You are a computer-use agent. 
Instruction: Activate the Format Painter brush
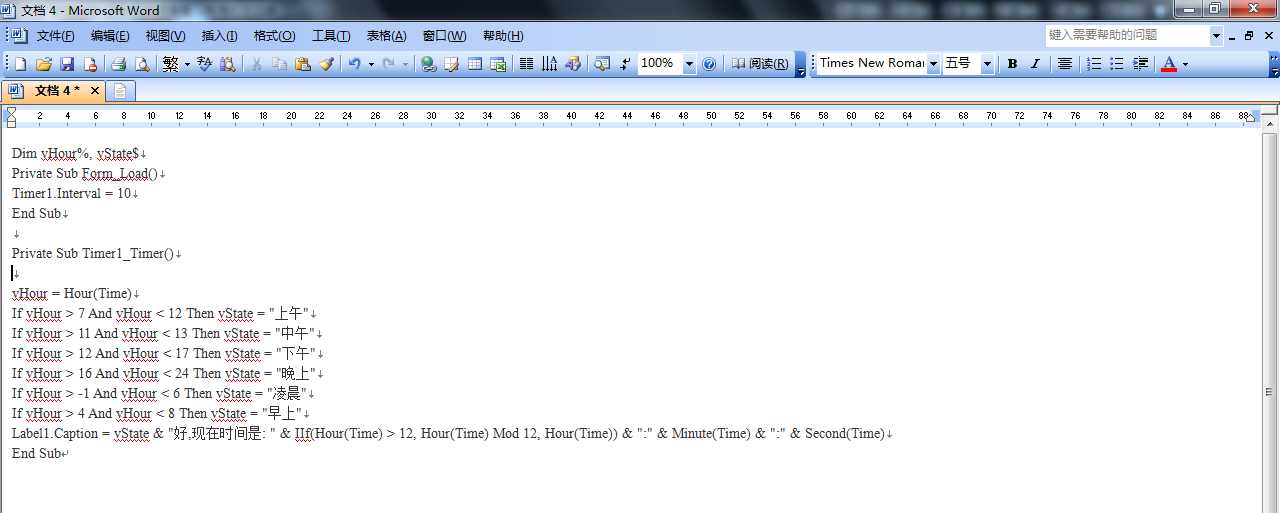point(325,63)
